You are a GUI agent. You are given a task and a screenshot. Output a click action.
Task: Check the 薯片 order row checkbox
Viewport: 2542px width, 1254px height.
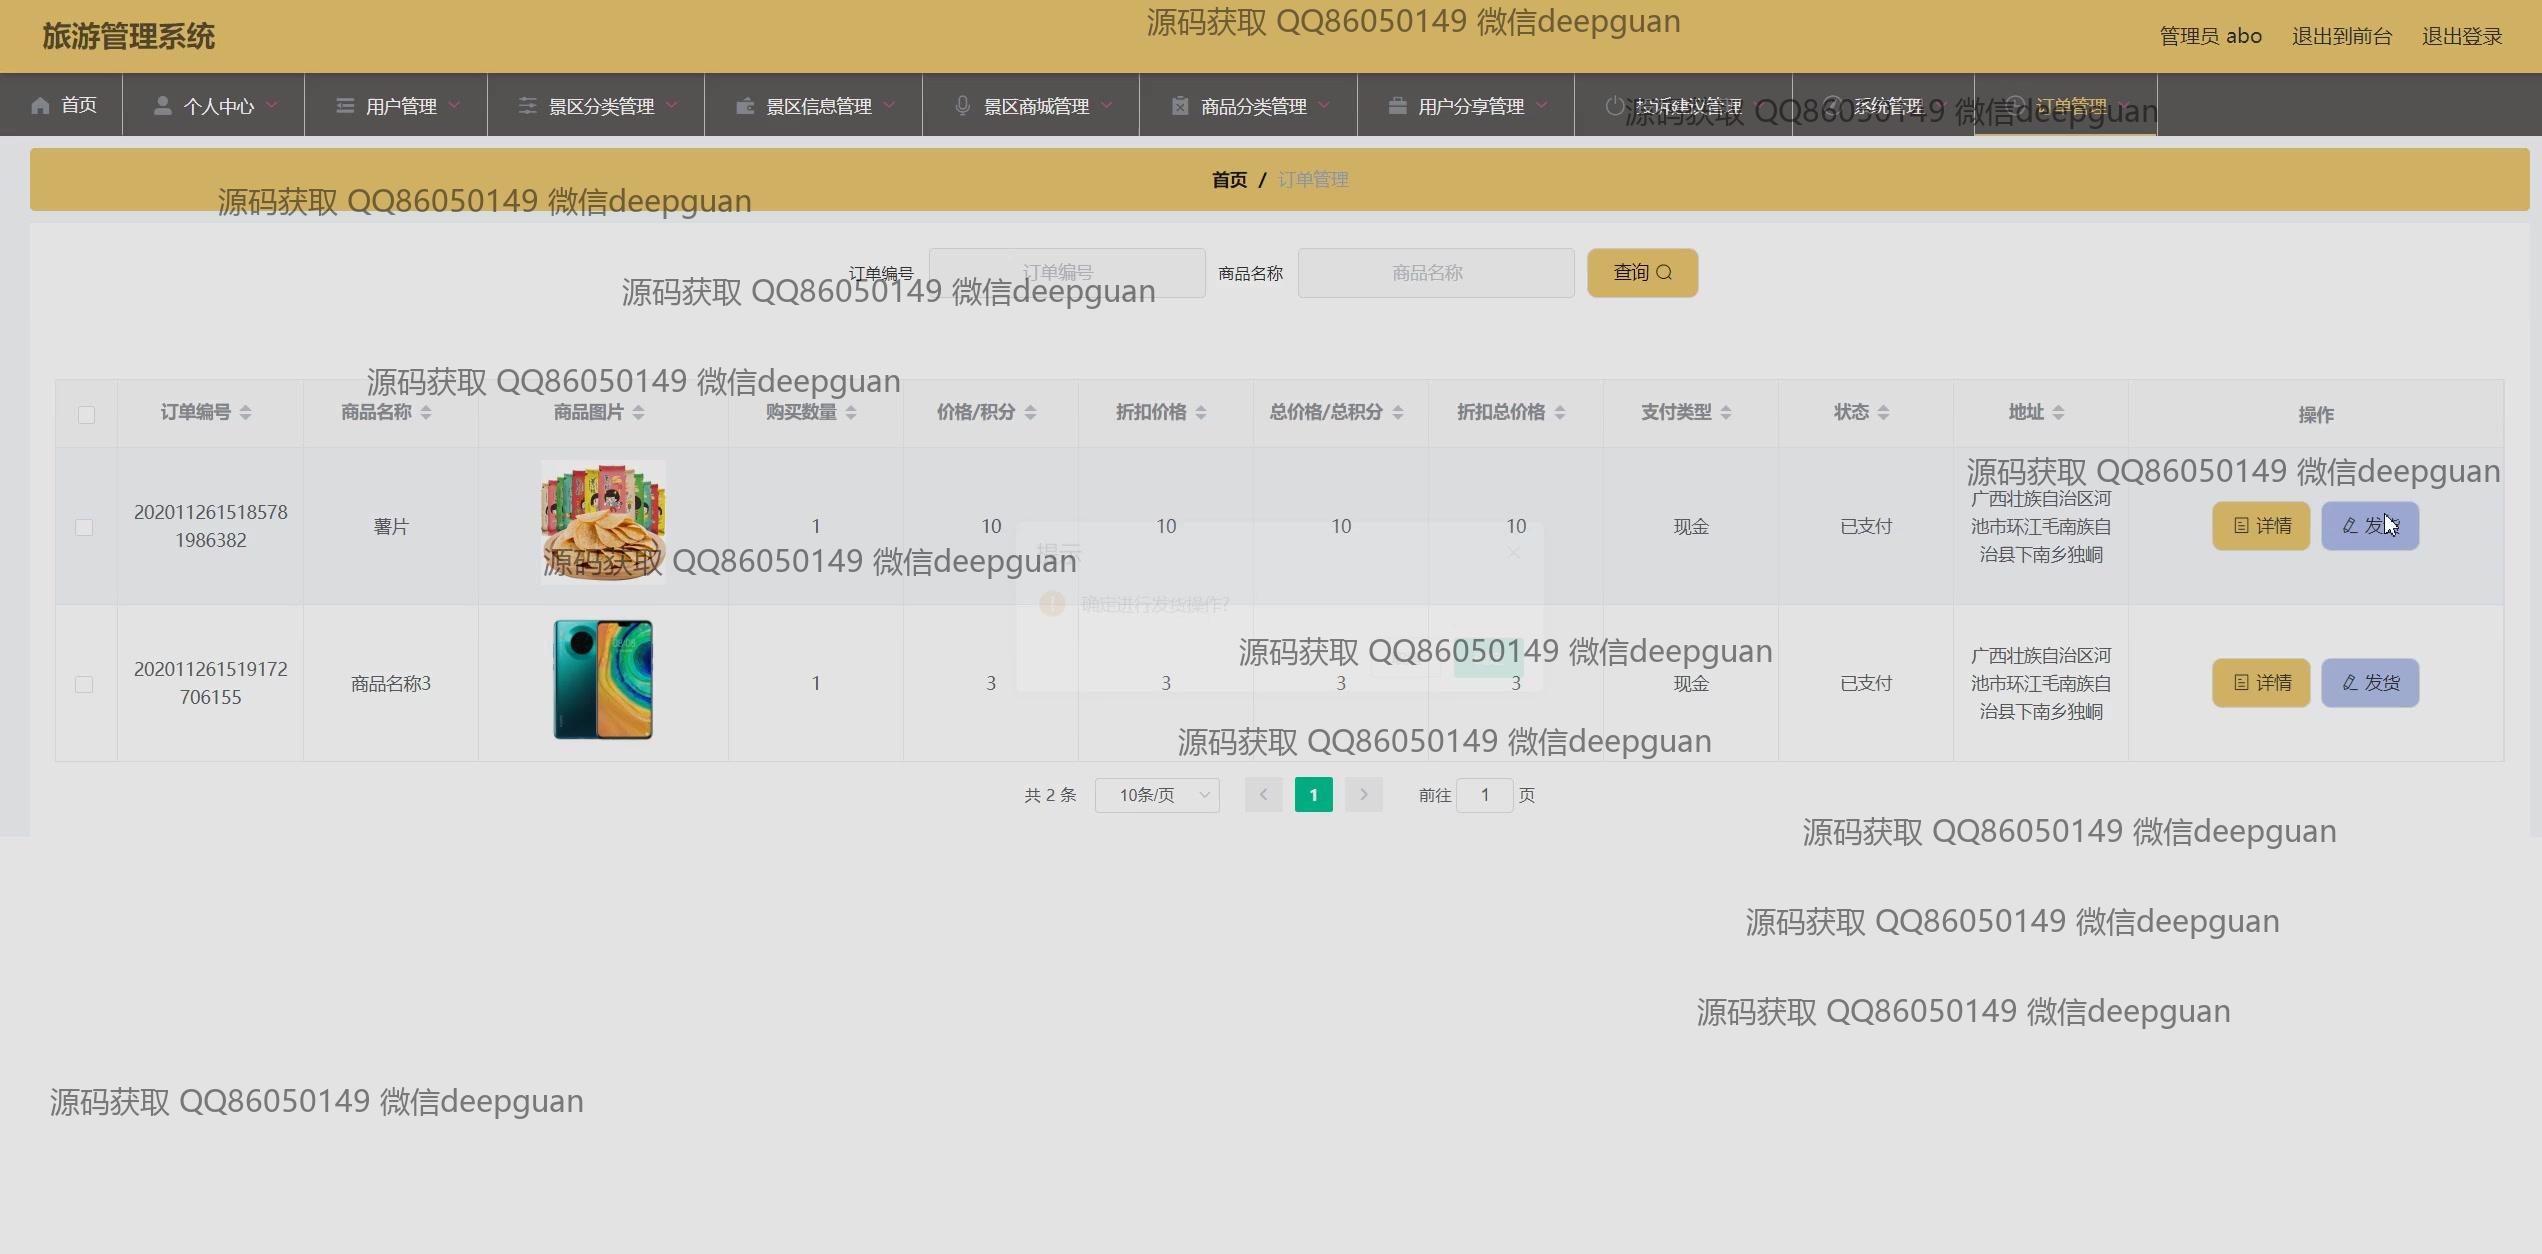click(84, 527)
